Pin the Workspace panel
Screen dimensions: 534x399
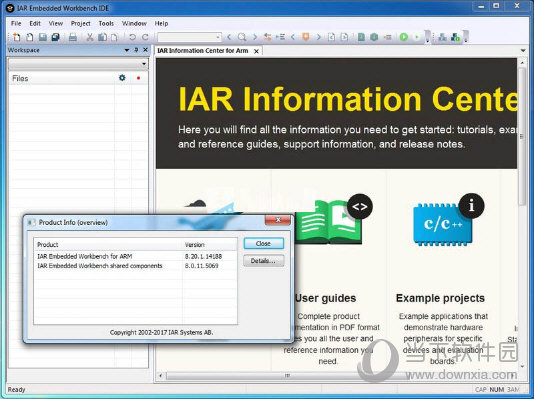(x=136, y=50)
